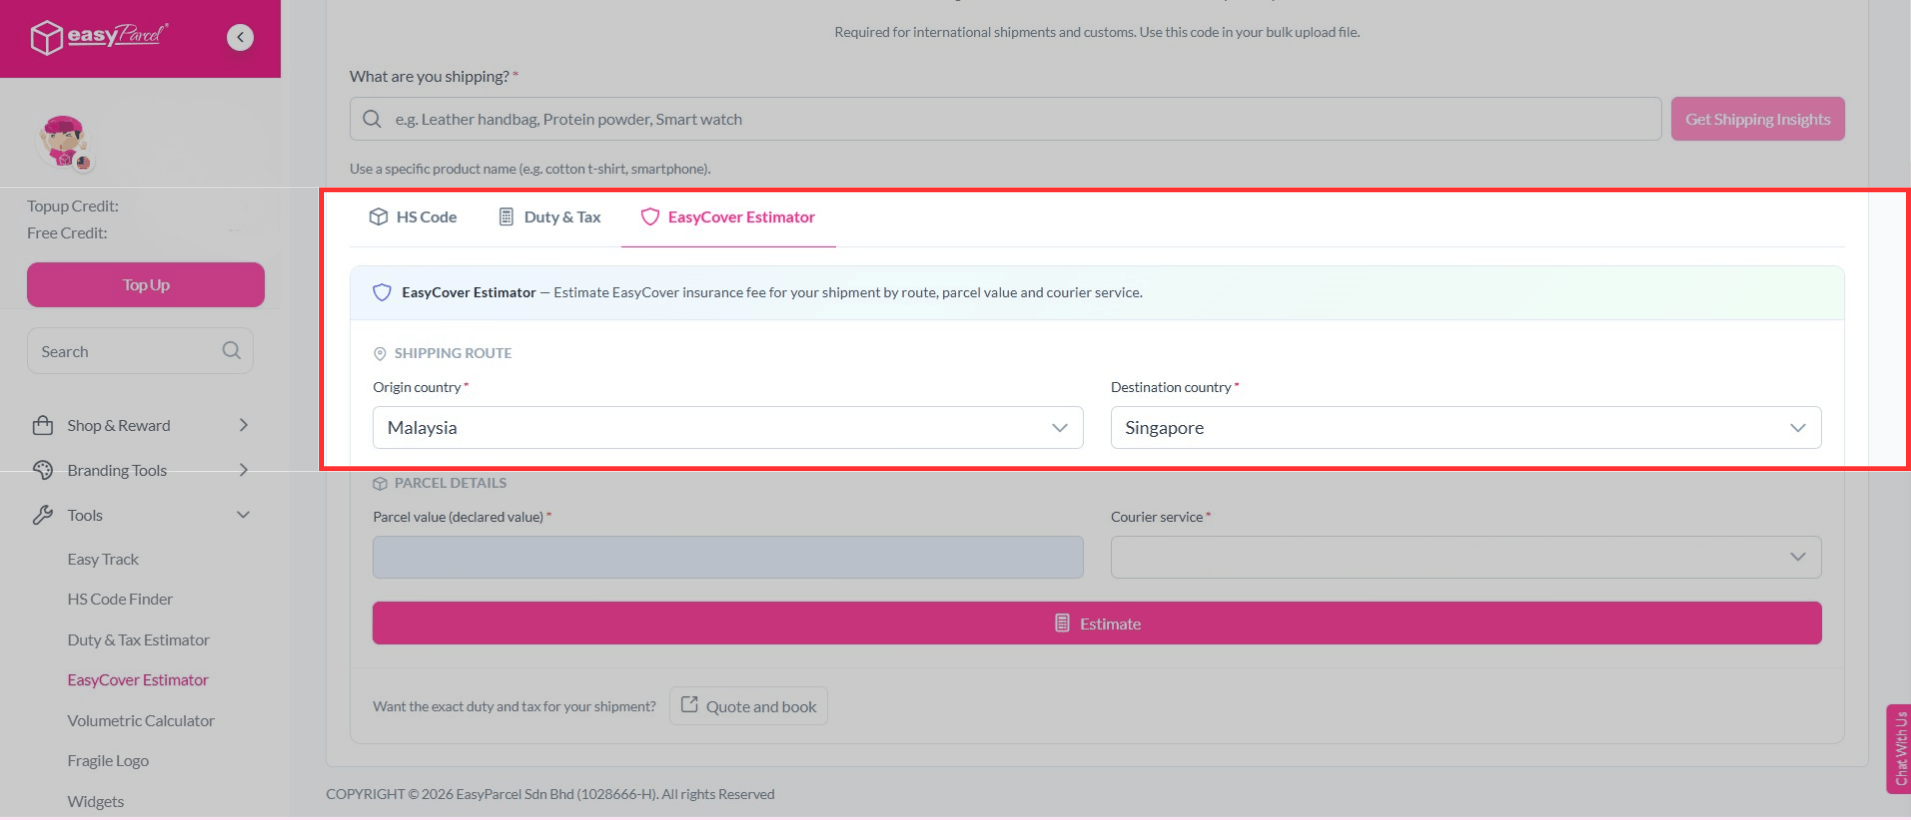Click the Shipping Route location pin icon

380,354
